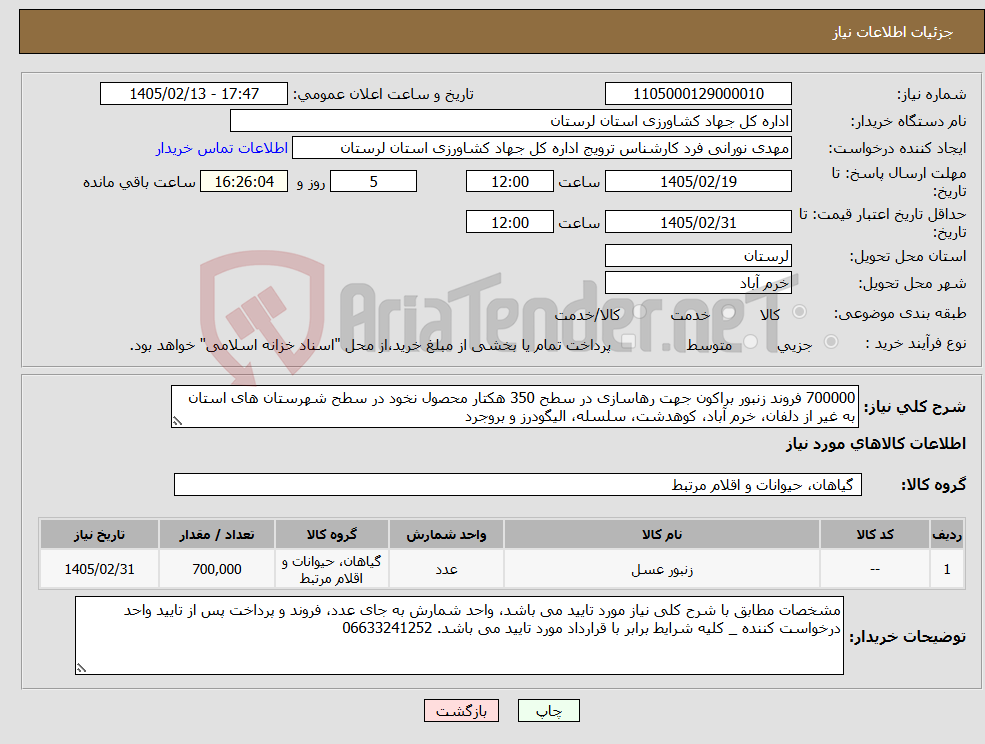Click the بازگشت (back) button
The height and width of the screenshot is (744, 985).
461,711
